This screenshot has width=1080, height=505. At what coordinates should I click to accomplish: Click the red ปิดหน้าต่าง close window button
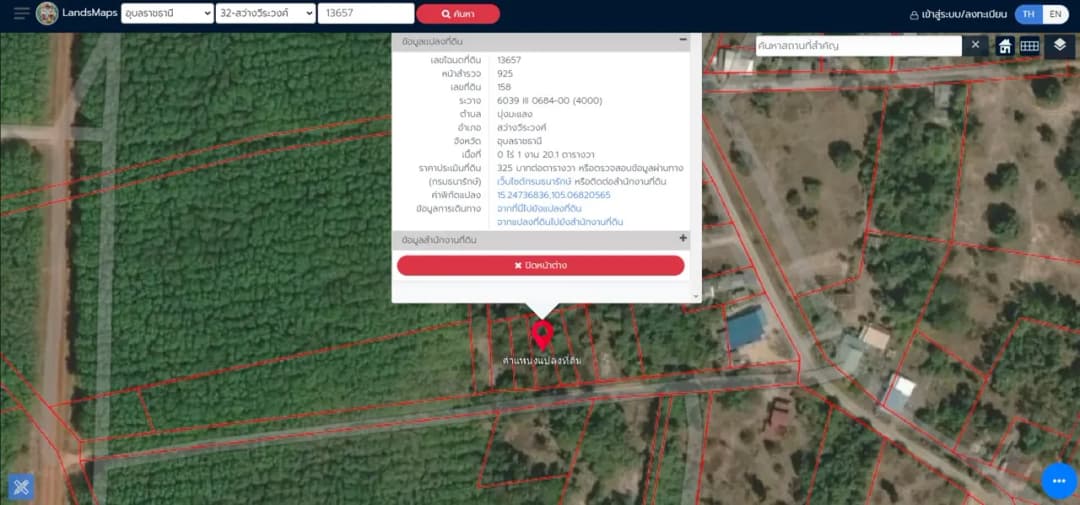coord(541,265)
